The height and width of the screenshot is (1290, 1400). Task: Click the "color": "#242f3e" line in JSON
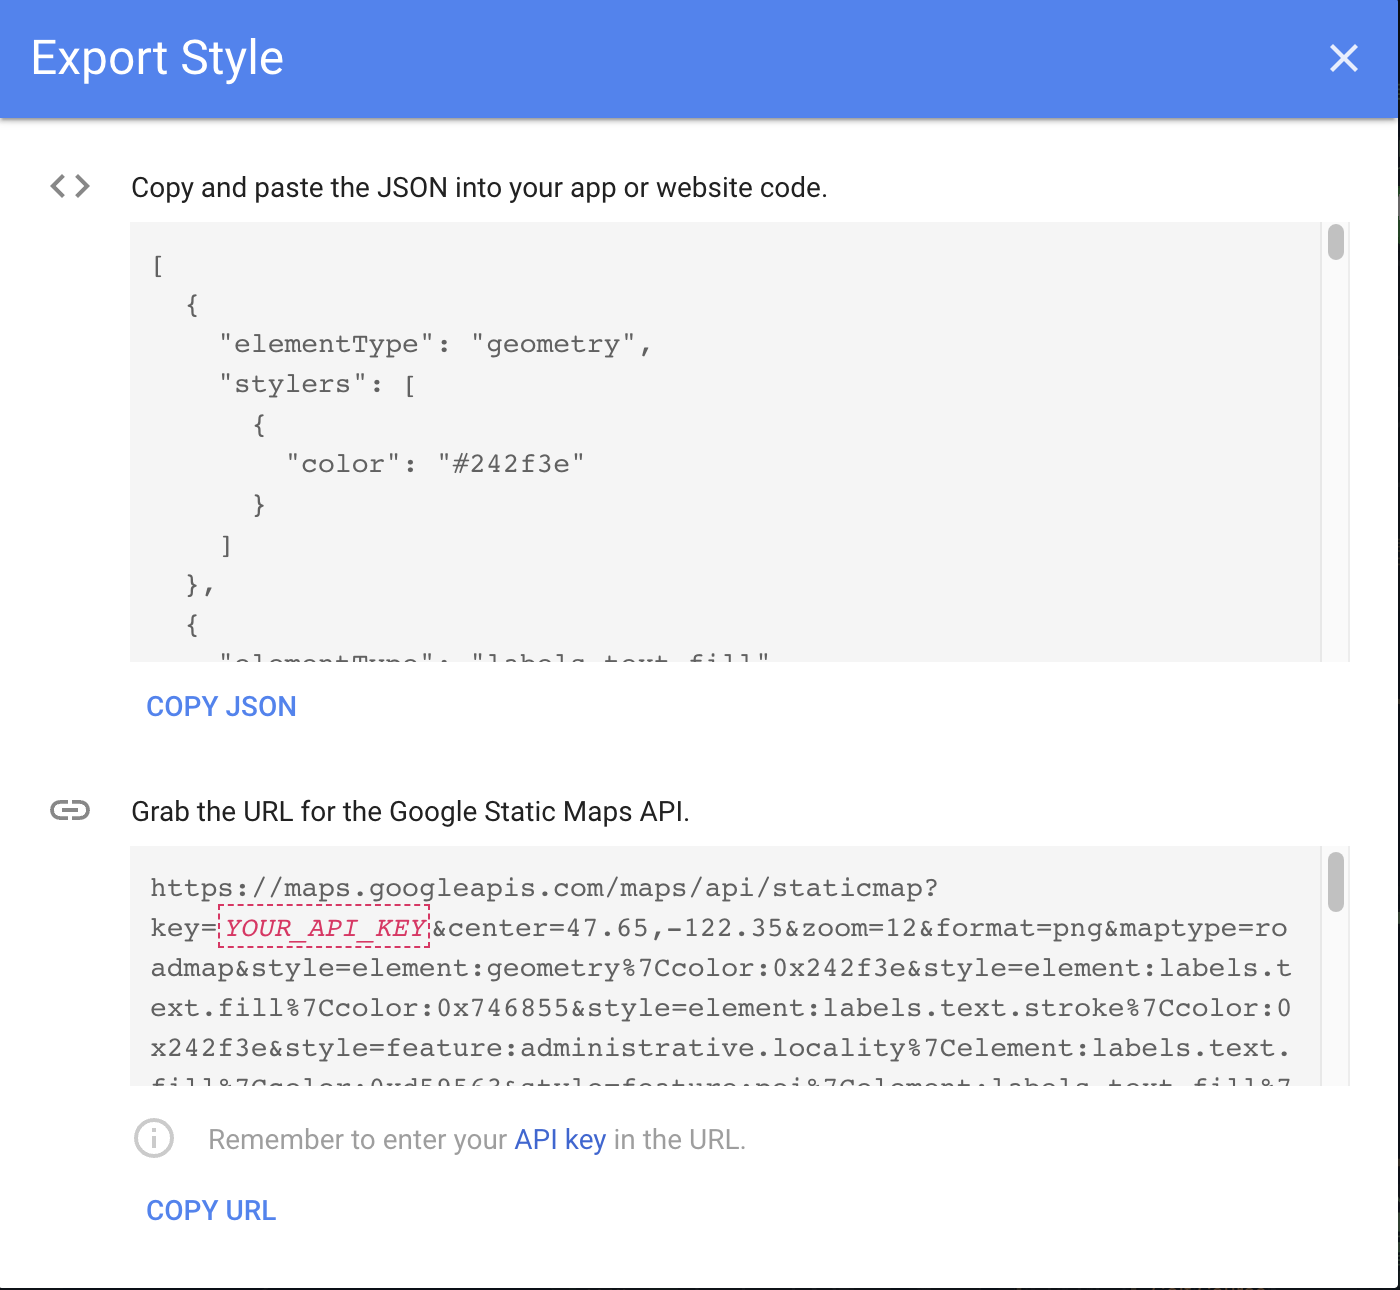(435, 464)
